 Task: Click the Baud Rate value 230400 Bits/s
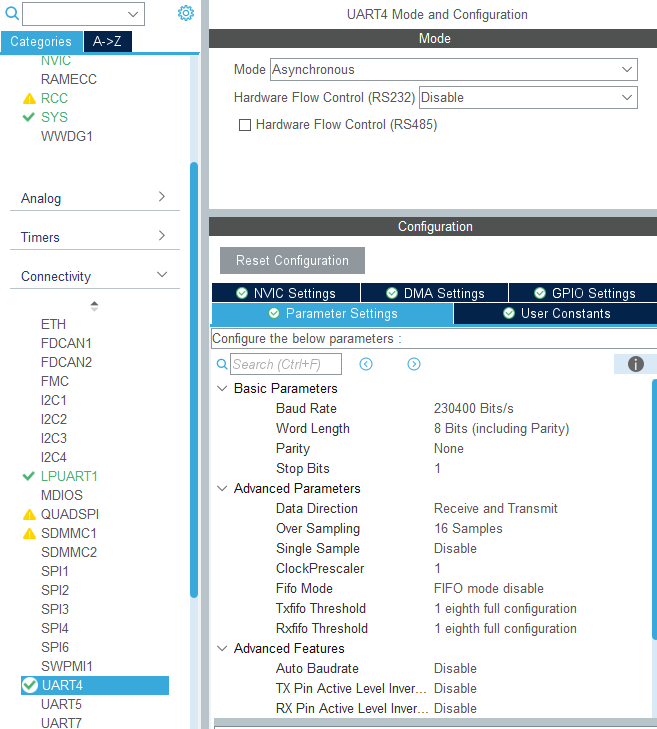pyautogui.click(x=474, y=409)
